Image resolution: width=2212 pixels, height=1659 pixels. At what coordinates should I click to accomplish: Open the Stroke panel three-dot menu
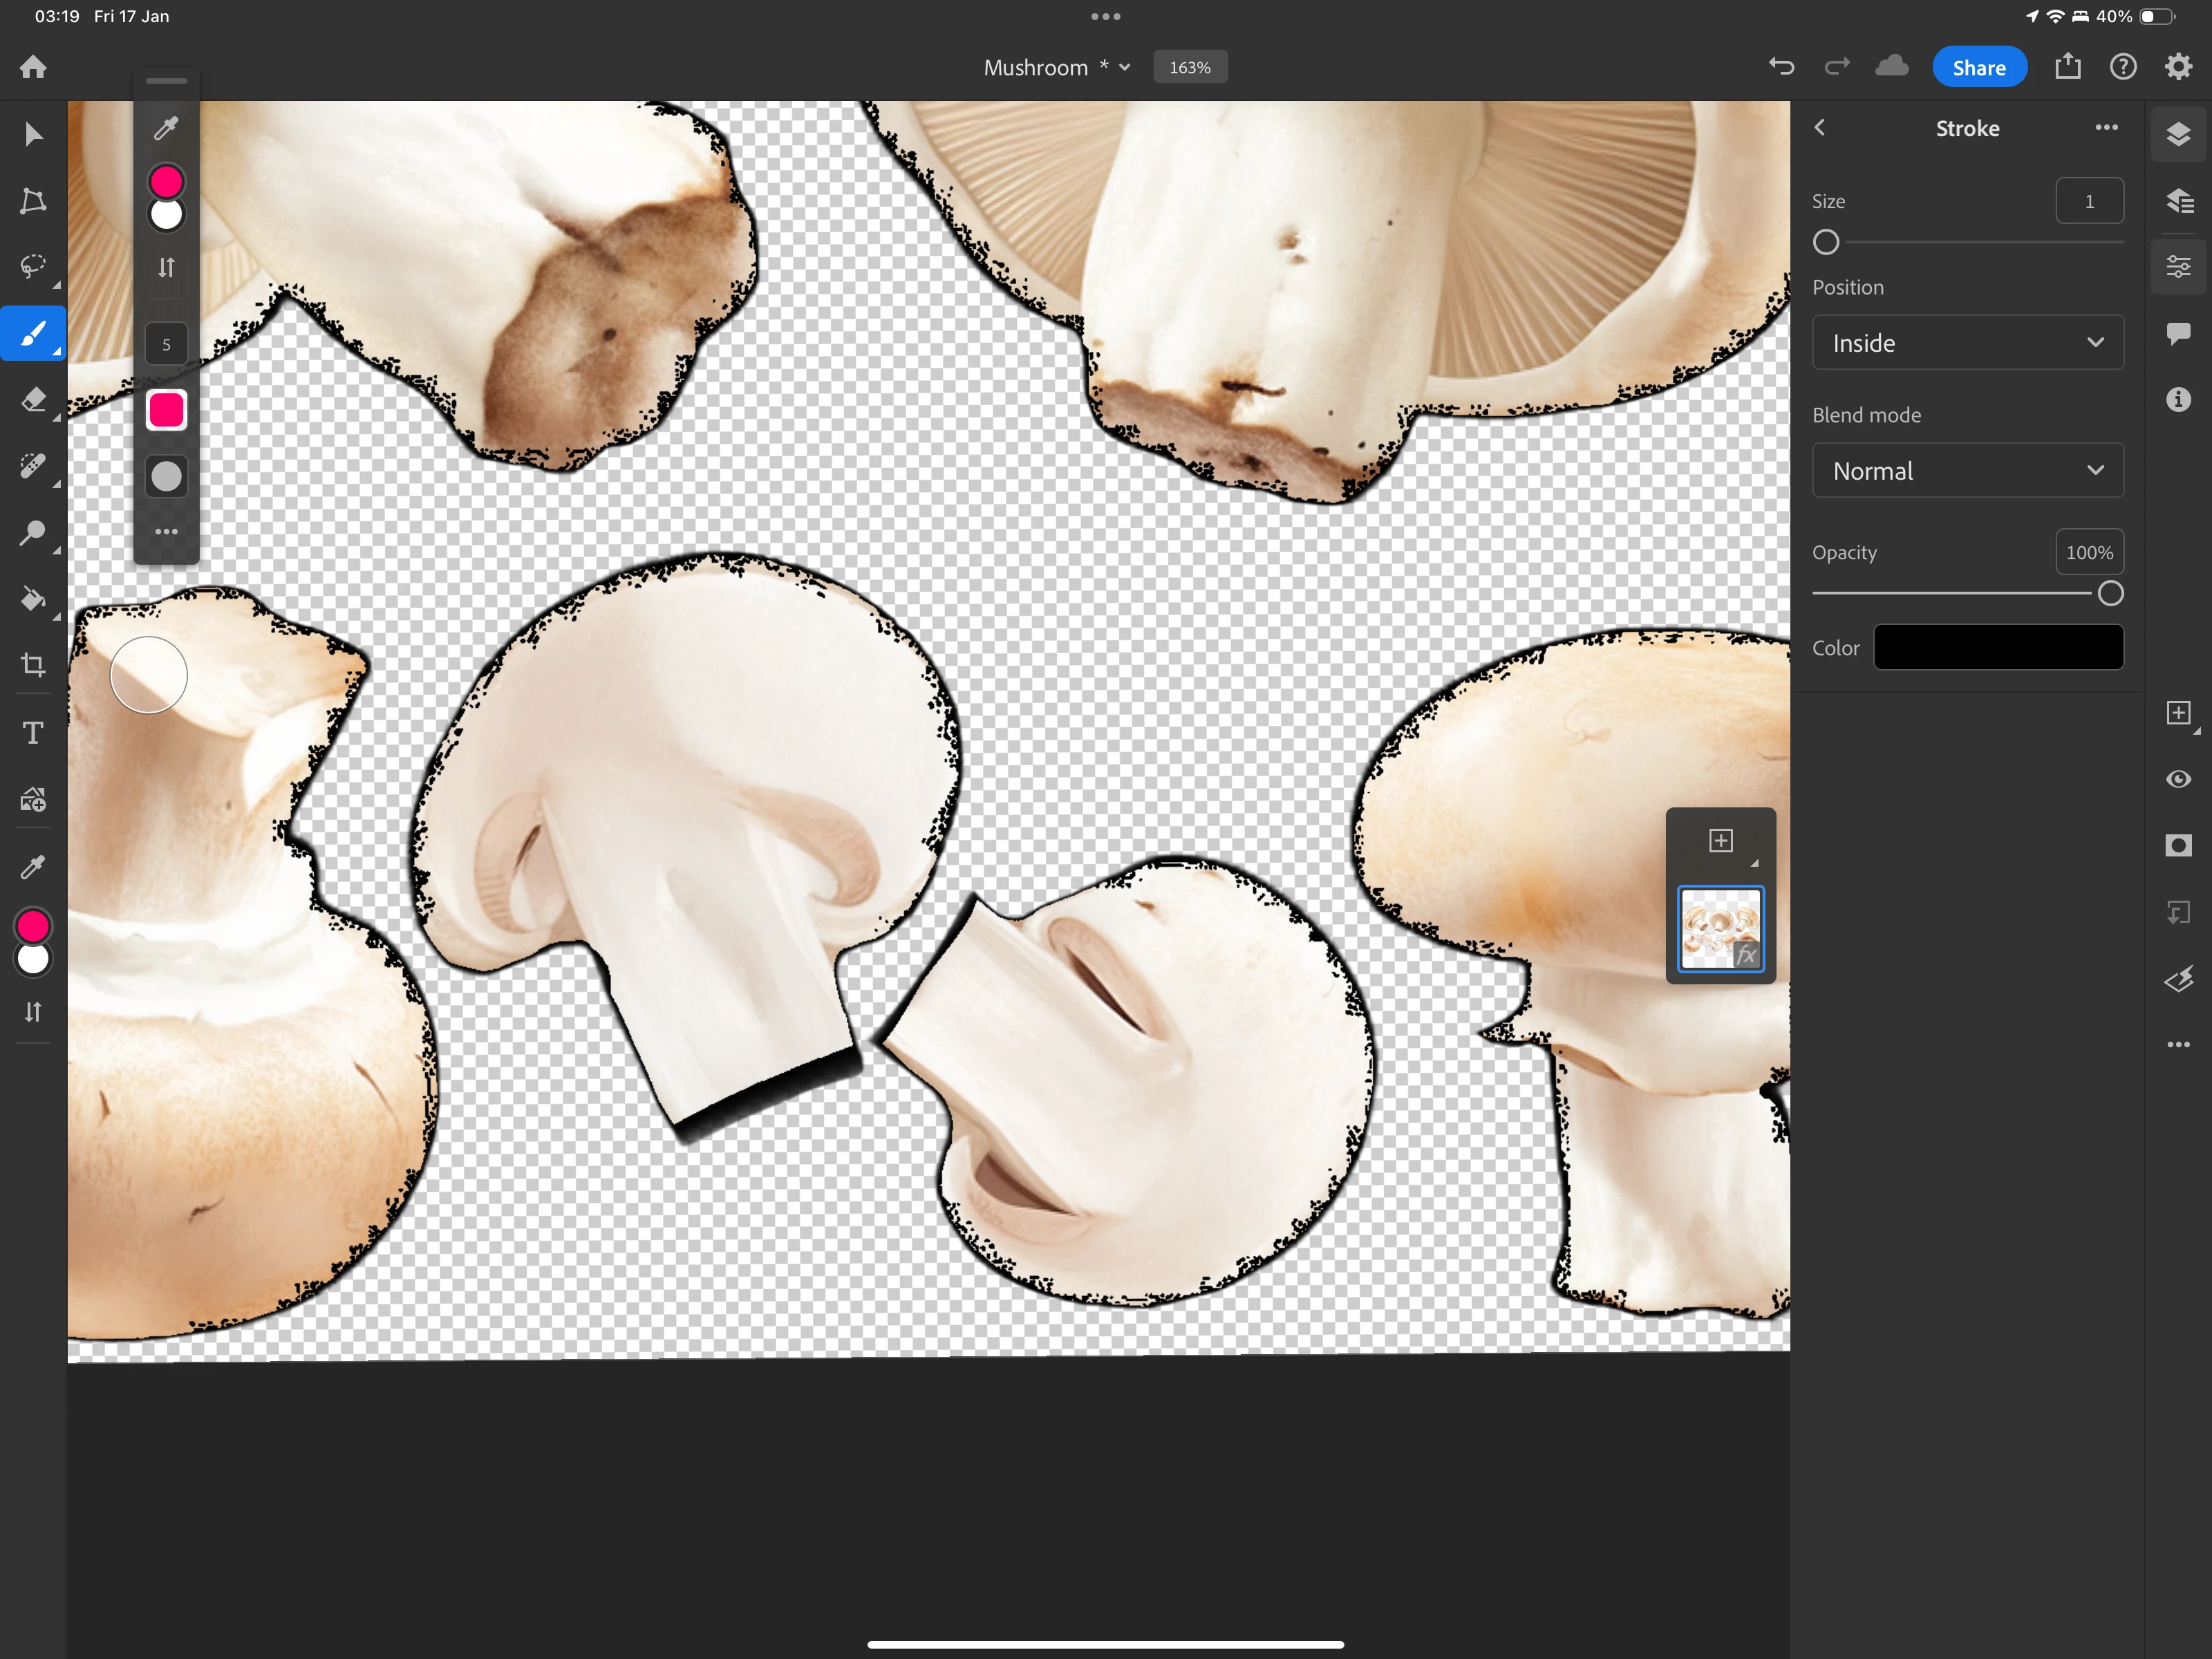[x=2106, y=128]
